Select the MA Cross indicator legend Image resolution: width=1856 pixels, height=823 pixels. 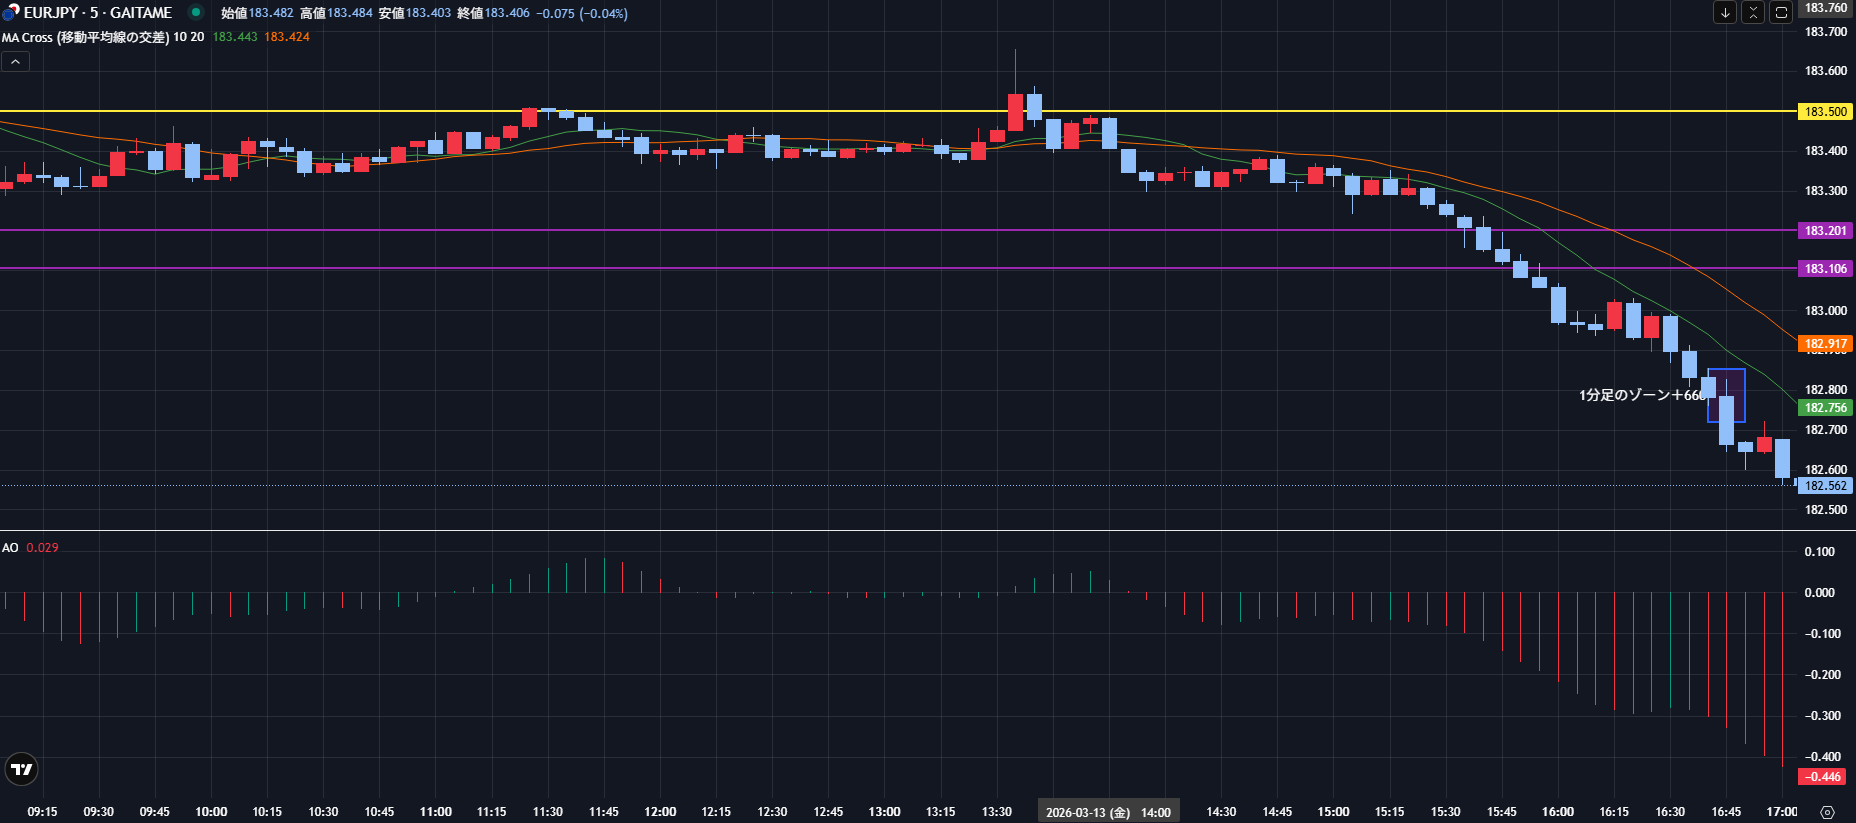pos(85,37)
